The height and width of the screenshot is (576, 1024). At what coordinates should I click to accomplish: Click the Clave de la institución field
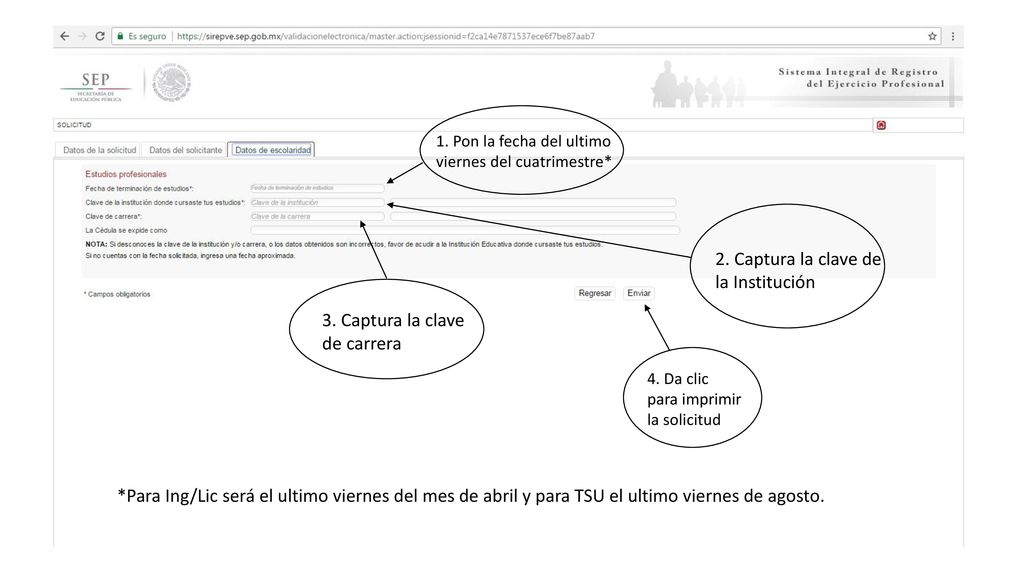(x=317, y=202)
